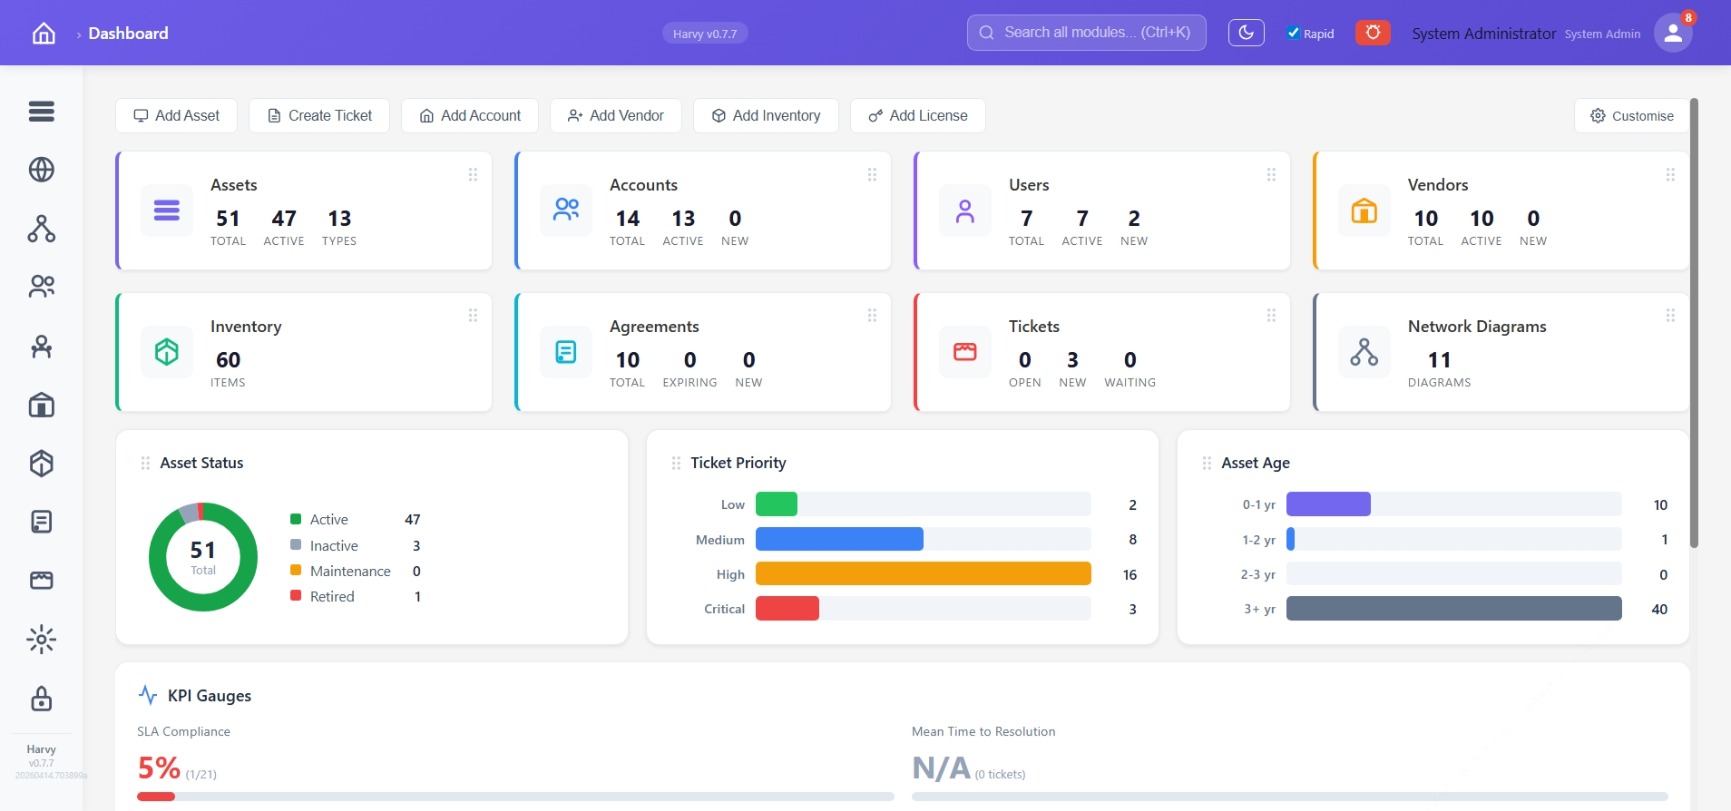Open the globe icon in sidebar

41,170
